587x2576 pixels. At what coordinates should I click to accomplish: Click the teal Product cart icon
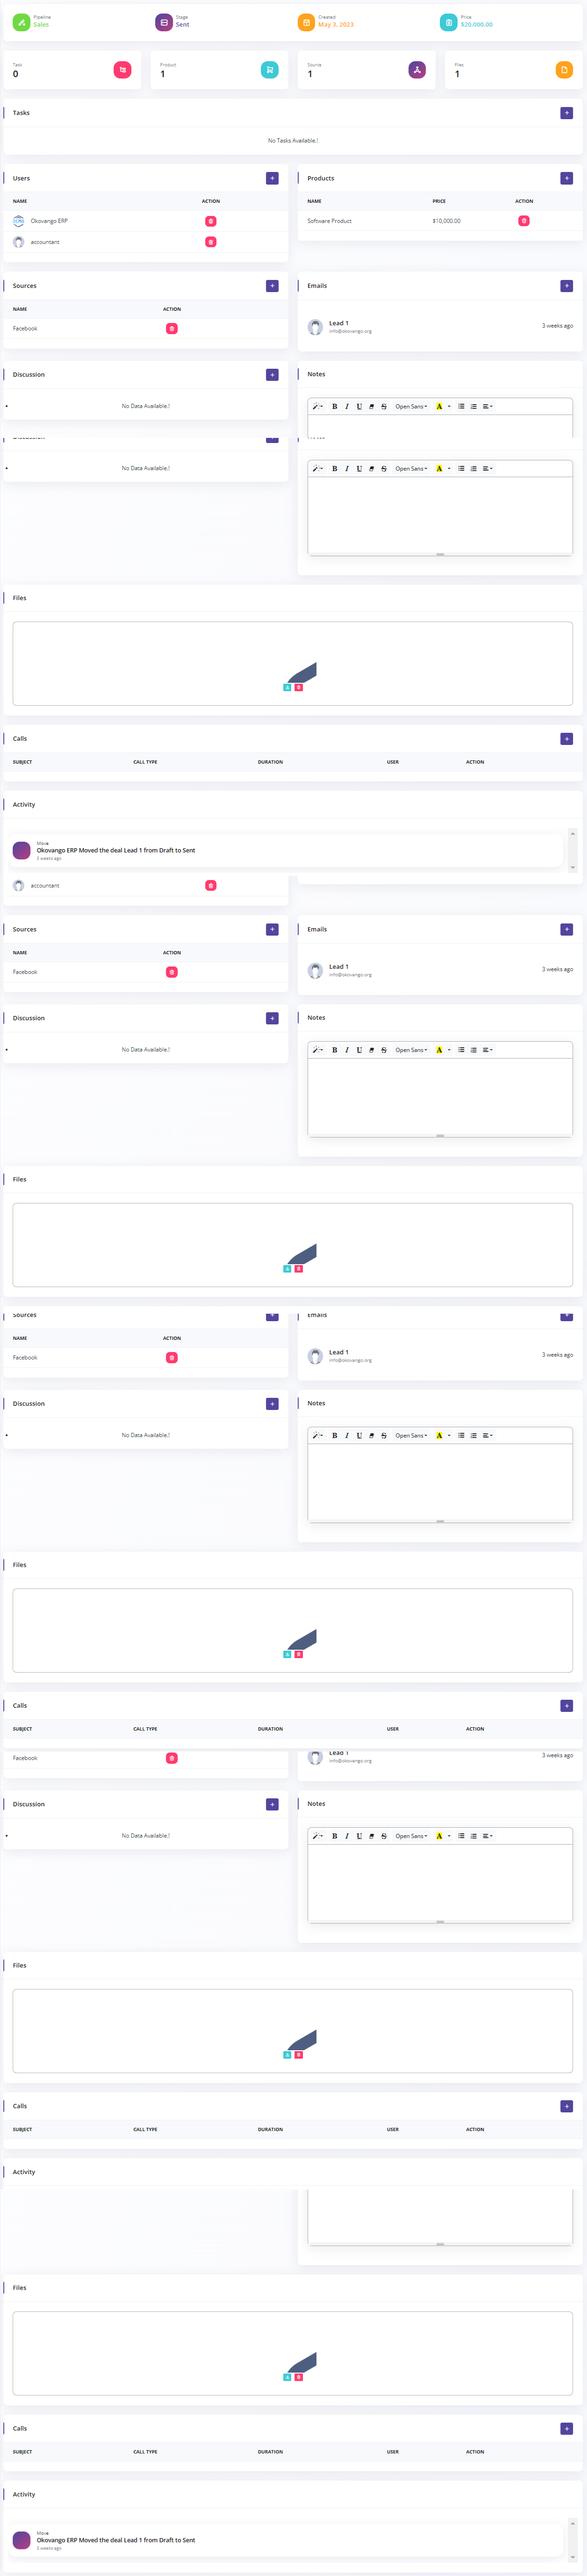269,70
